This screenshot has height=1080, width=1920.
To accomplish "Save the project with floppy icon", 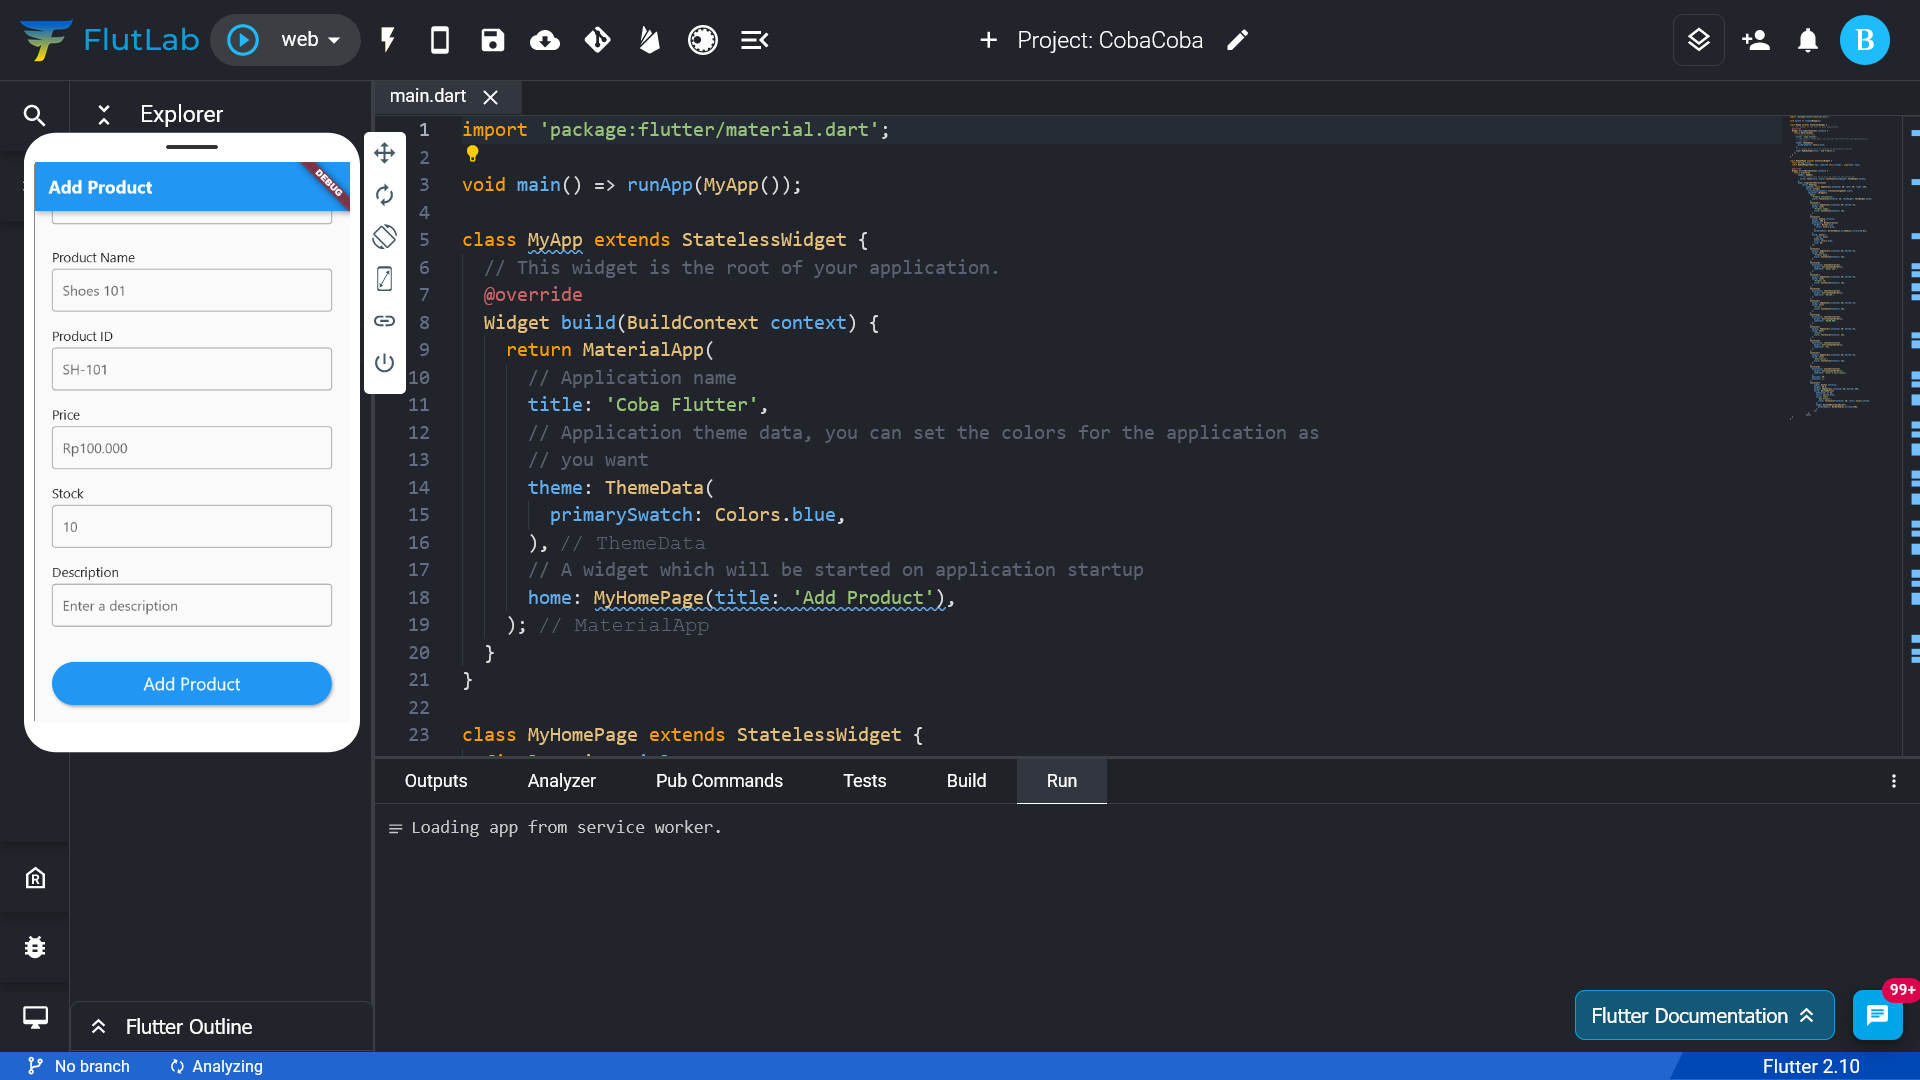I will [x=493, y=40].
